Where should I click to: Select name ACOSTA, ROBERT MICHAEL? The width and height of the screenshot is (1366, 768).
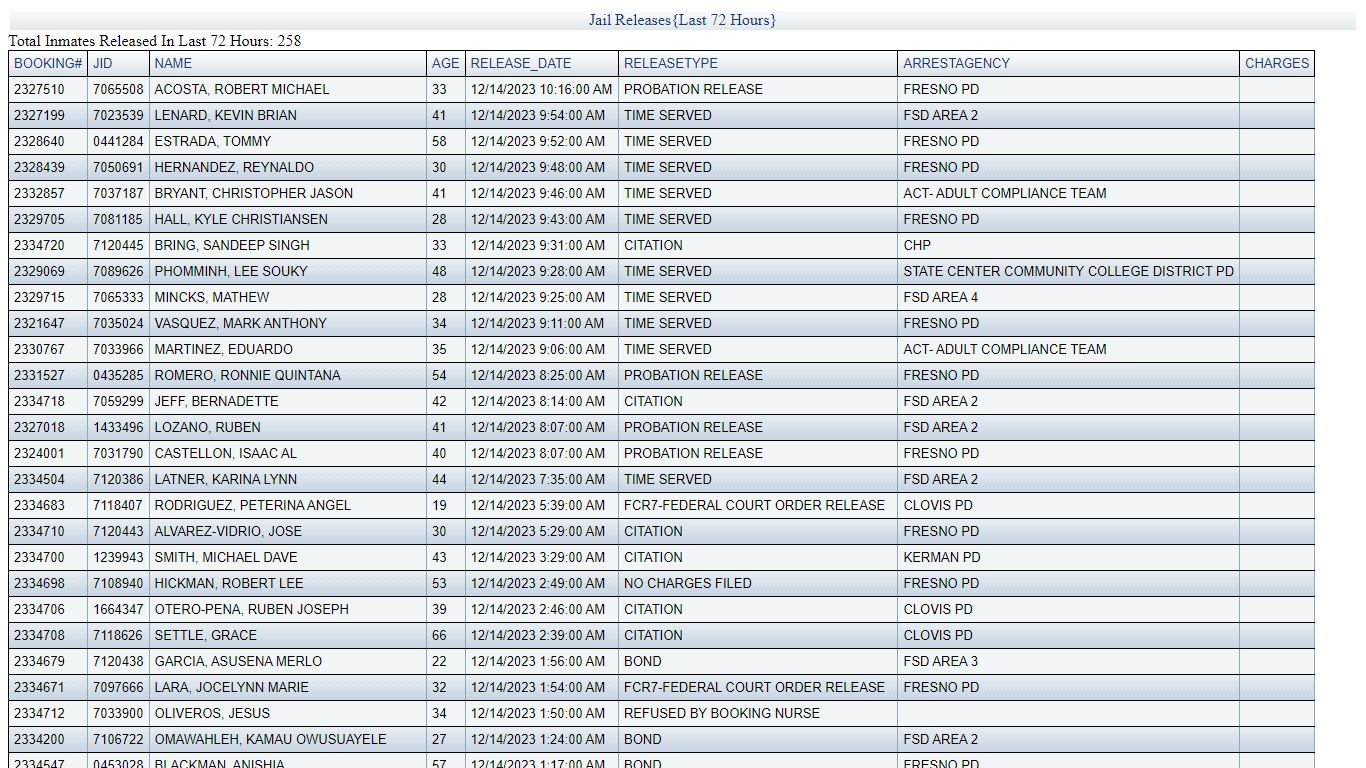click(x=242, y=89)
